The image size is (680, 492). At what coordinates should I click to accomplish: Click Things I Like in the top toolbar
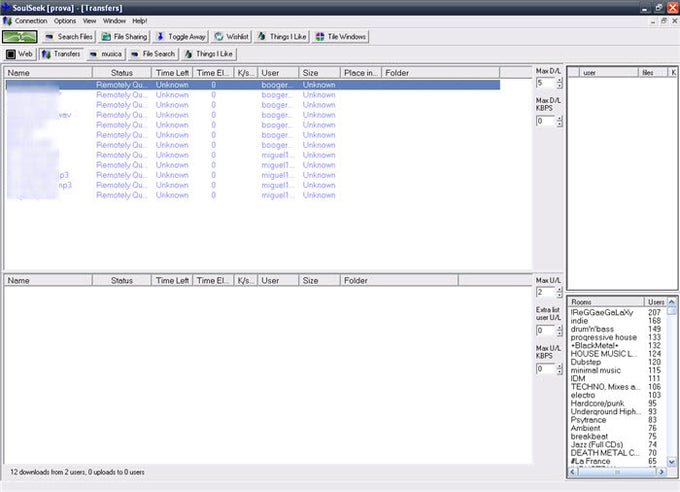coord(282,37)
